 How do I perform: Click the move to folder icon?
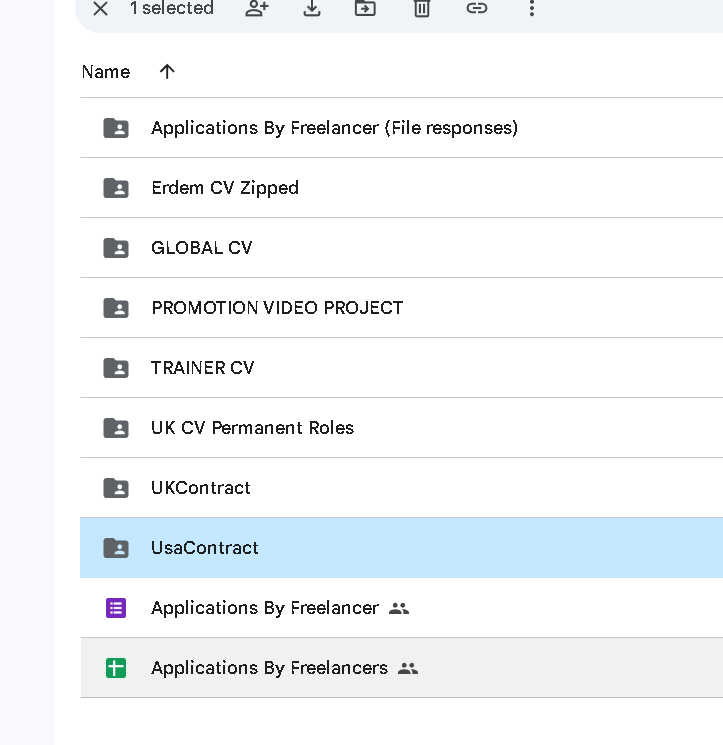(365, 8)
